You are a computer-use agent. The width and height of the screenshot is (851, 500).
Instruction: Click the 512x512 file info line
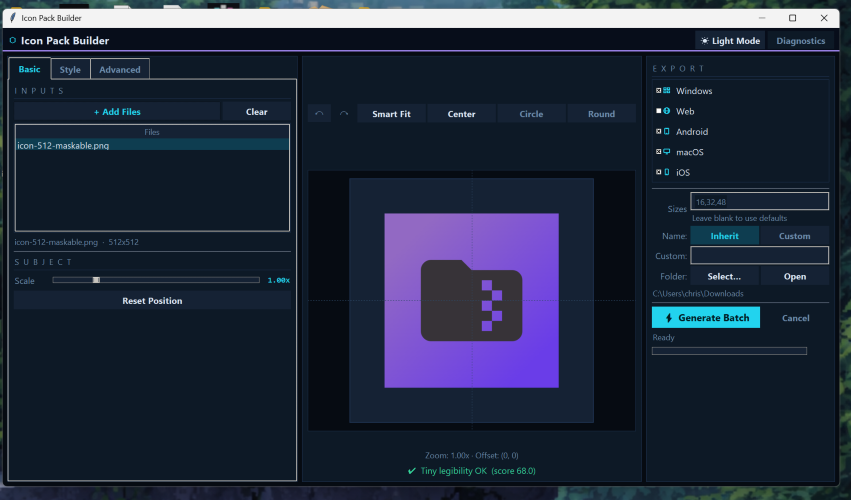(x=77, y=242)
